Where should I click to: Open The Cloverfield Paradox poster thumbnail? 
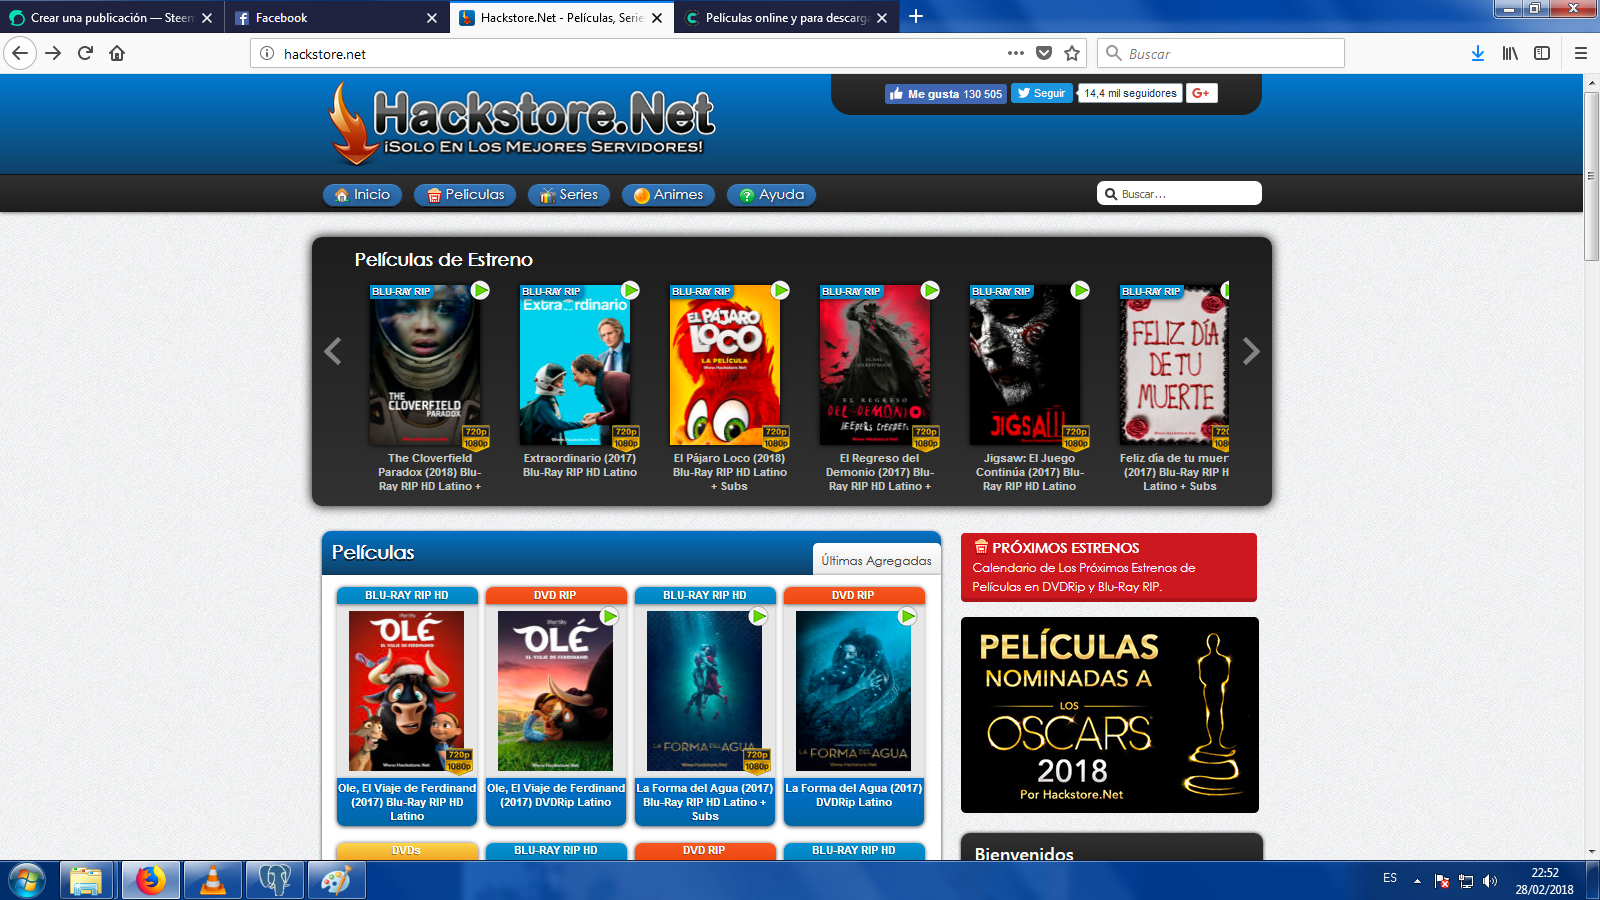click(425, 366)
